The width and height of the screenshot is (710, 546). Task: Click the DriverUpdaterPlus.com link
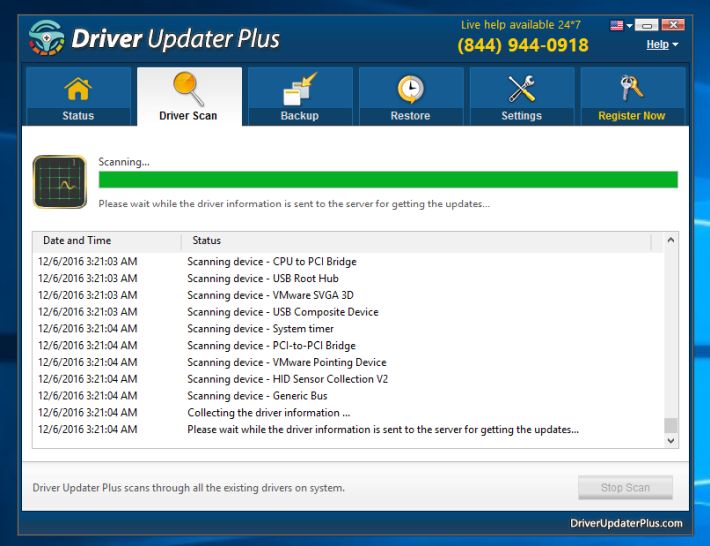point(626,523)
